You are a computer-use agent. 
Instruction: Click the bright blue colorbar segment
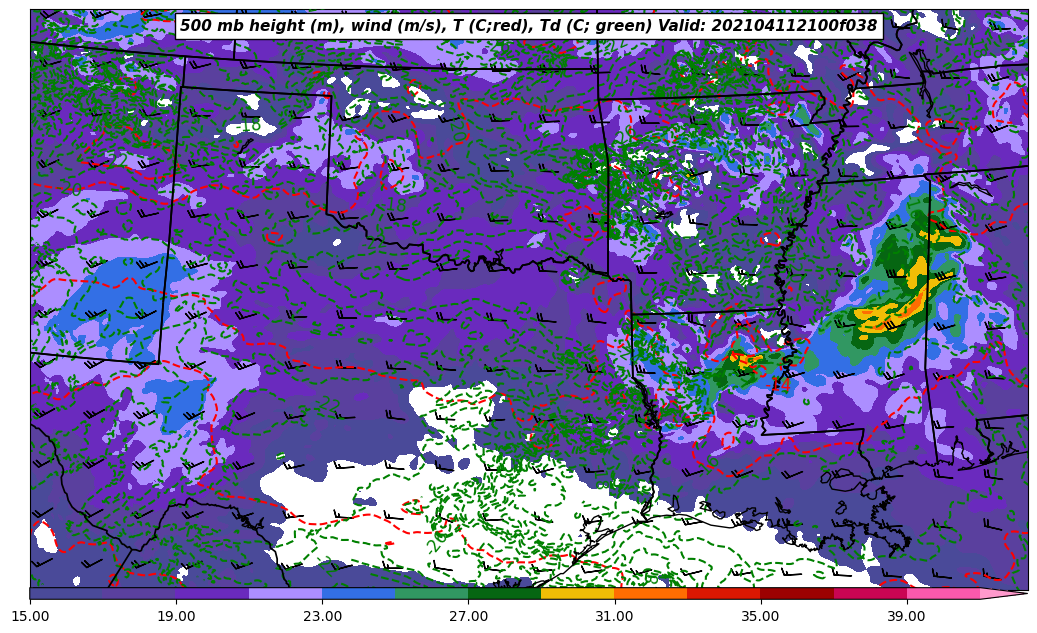pyautogui.click(x=358, y=593)
